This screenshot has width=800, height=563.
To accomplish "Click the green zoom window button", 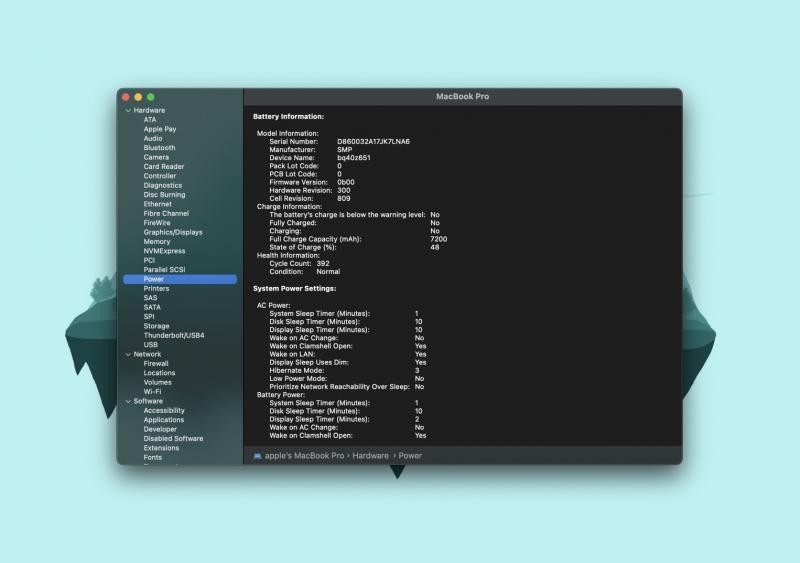I will click(x=150, y=97).
